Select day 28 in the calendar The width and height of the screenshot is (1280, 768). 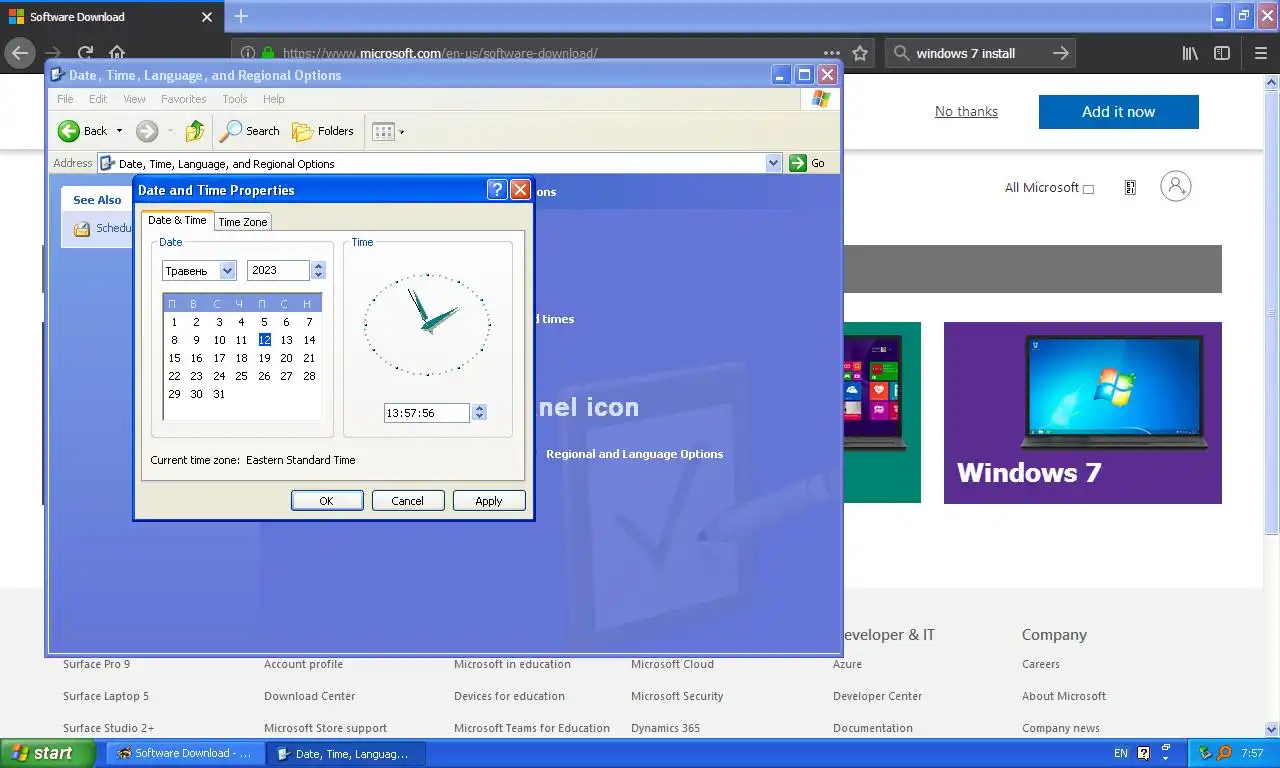(309, 376)
